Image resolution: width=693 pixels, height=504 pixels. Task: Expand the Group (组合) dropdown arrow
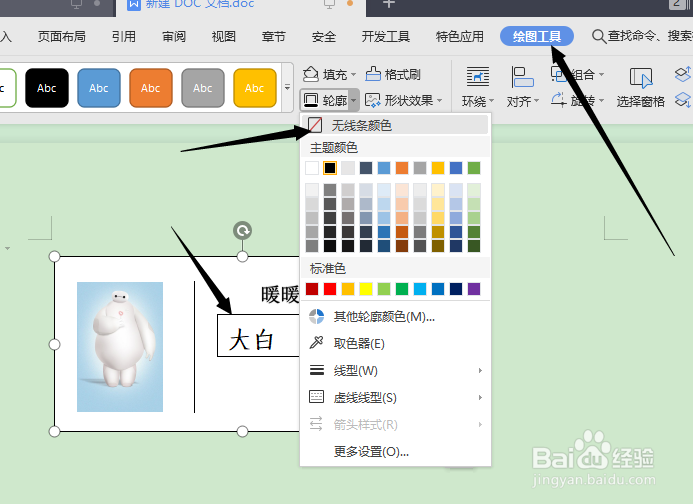pyautogui.click(x=601, y=74)
